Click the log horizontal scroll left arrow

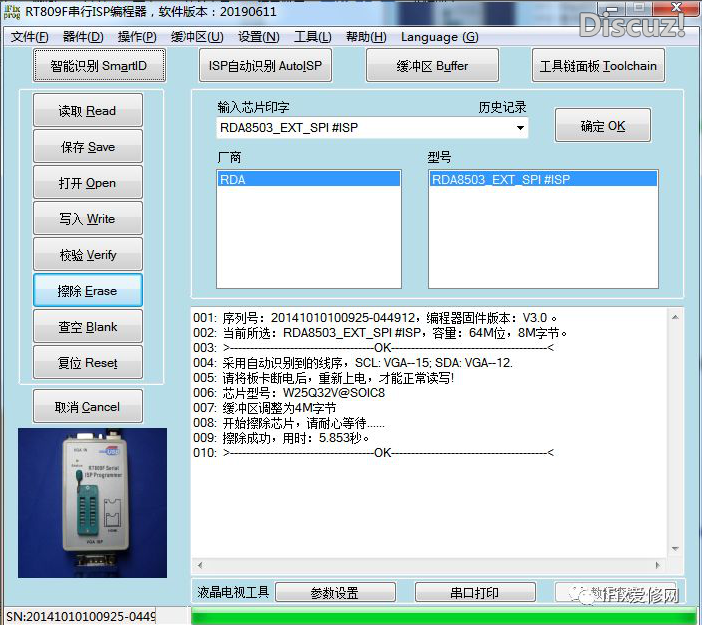tap(200, 565)
